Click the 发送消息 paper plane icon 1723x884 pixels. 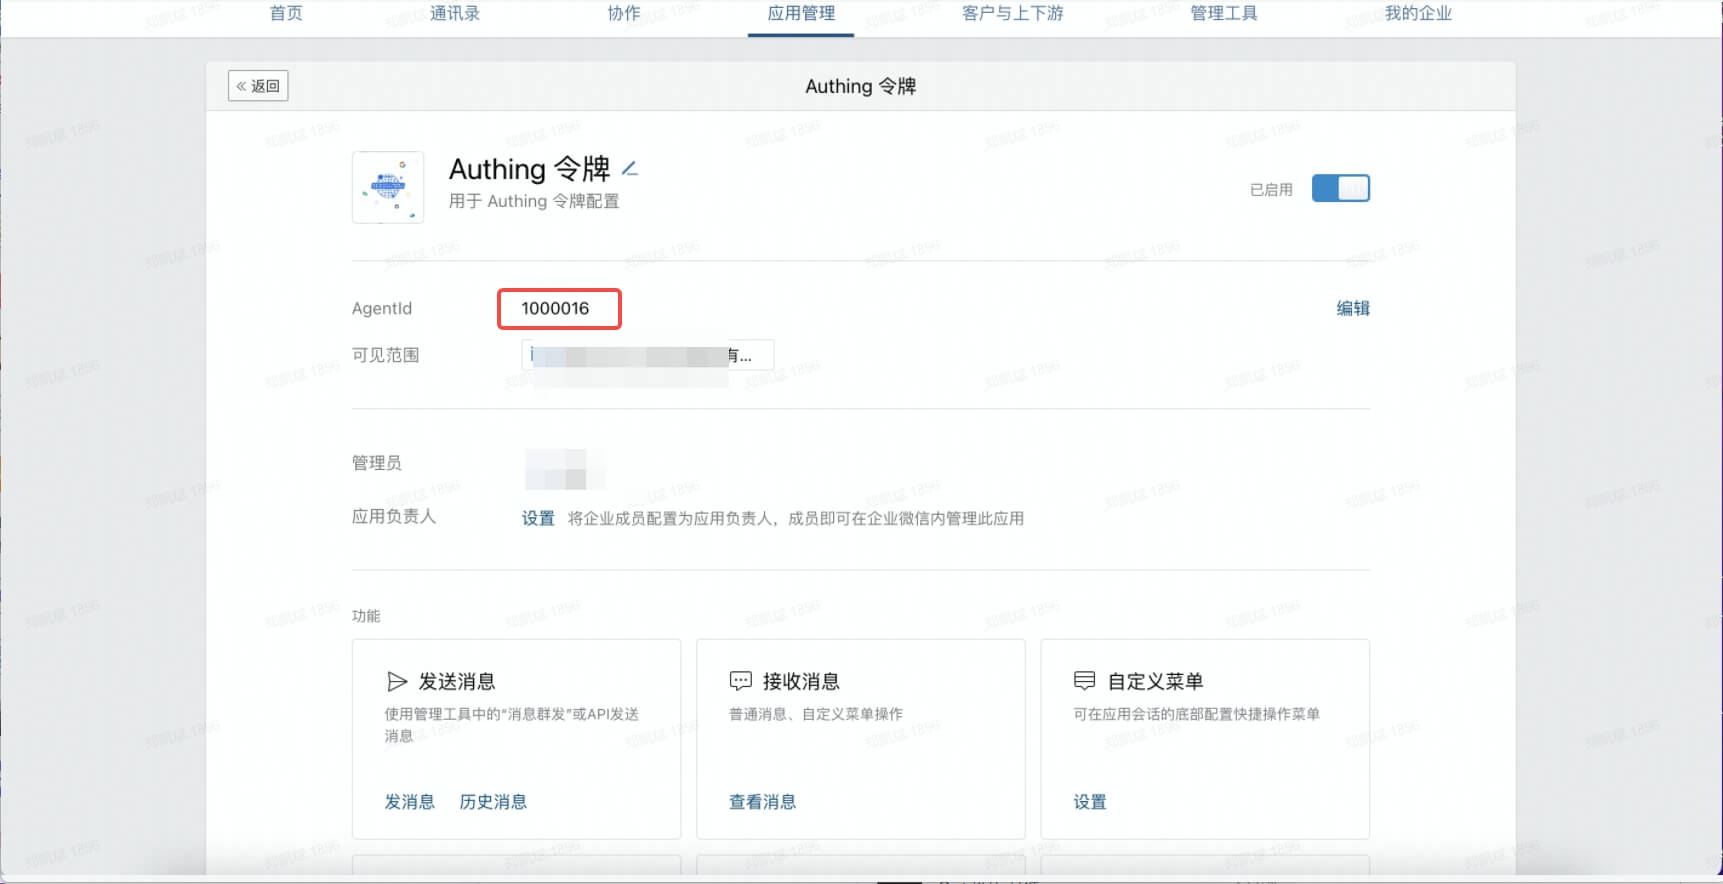pyautogui.click(x=397, y=682)
